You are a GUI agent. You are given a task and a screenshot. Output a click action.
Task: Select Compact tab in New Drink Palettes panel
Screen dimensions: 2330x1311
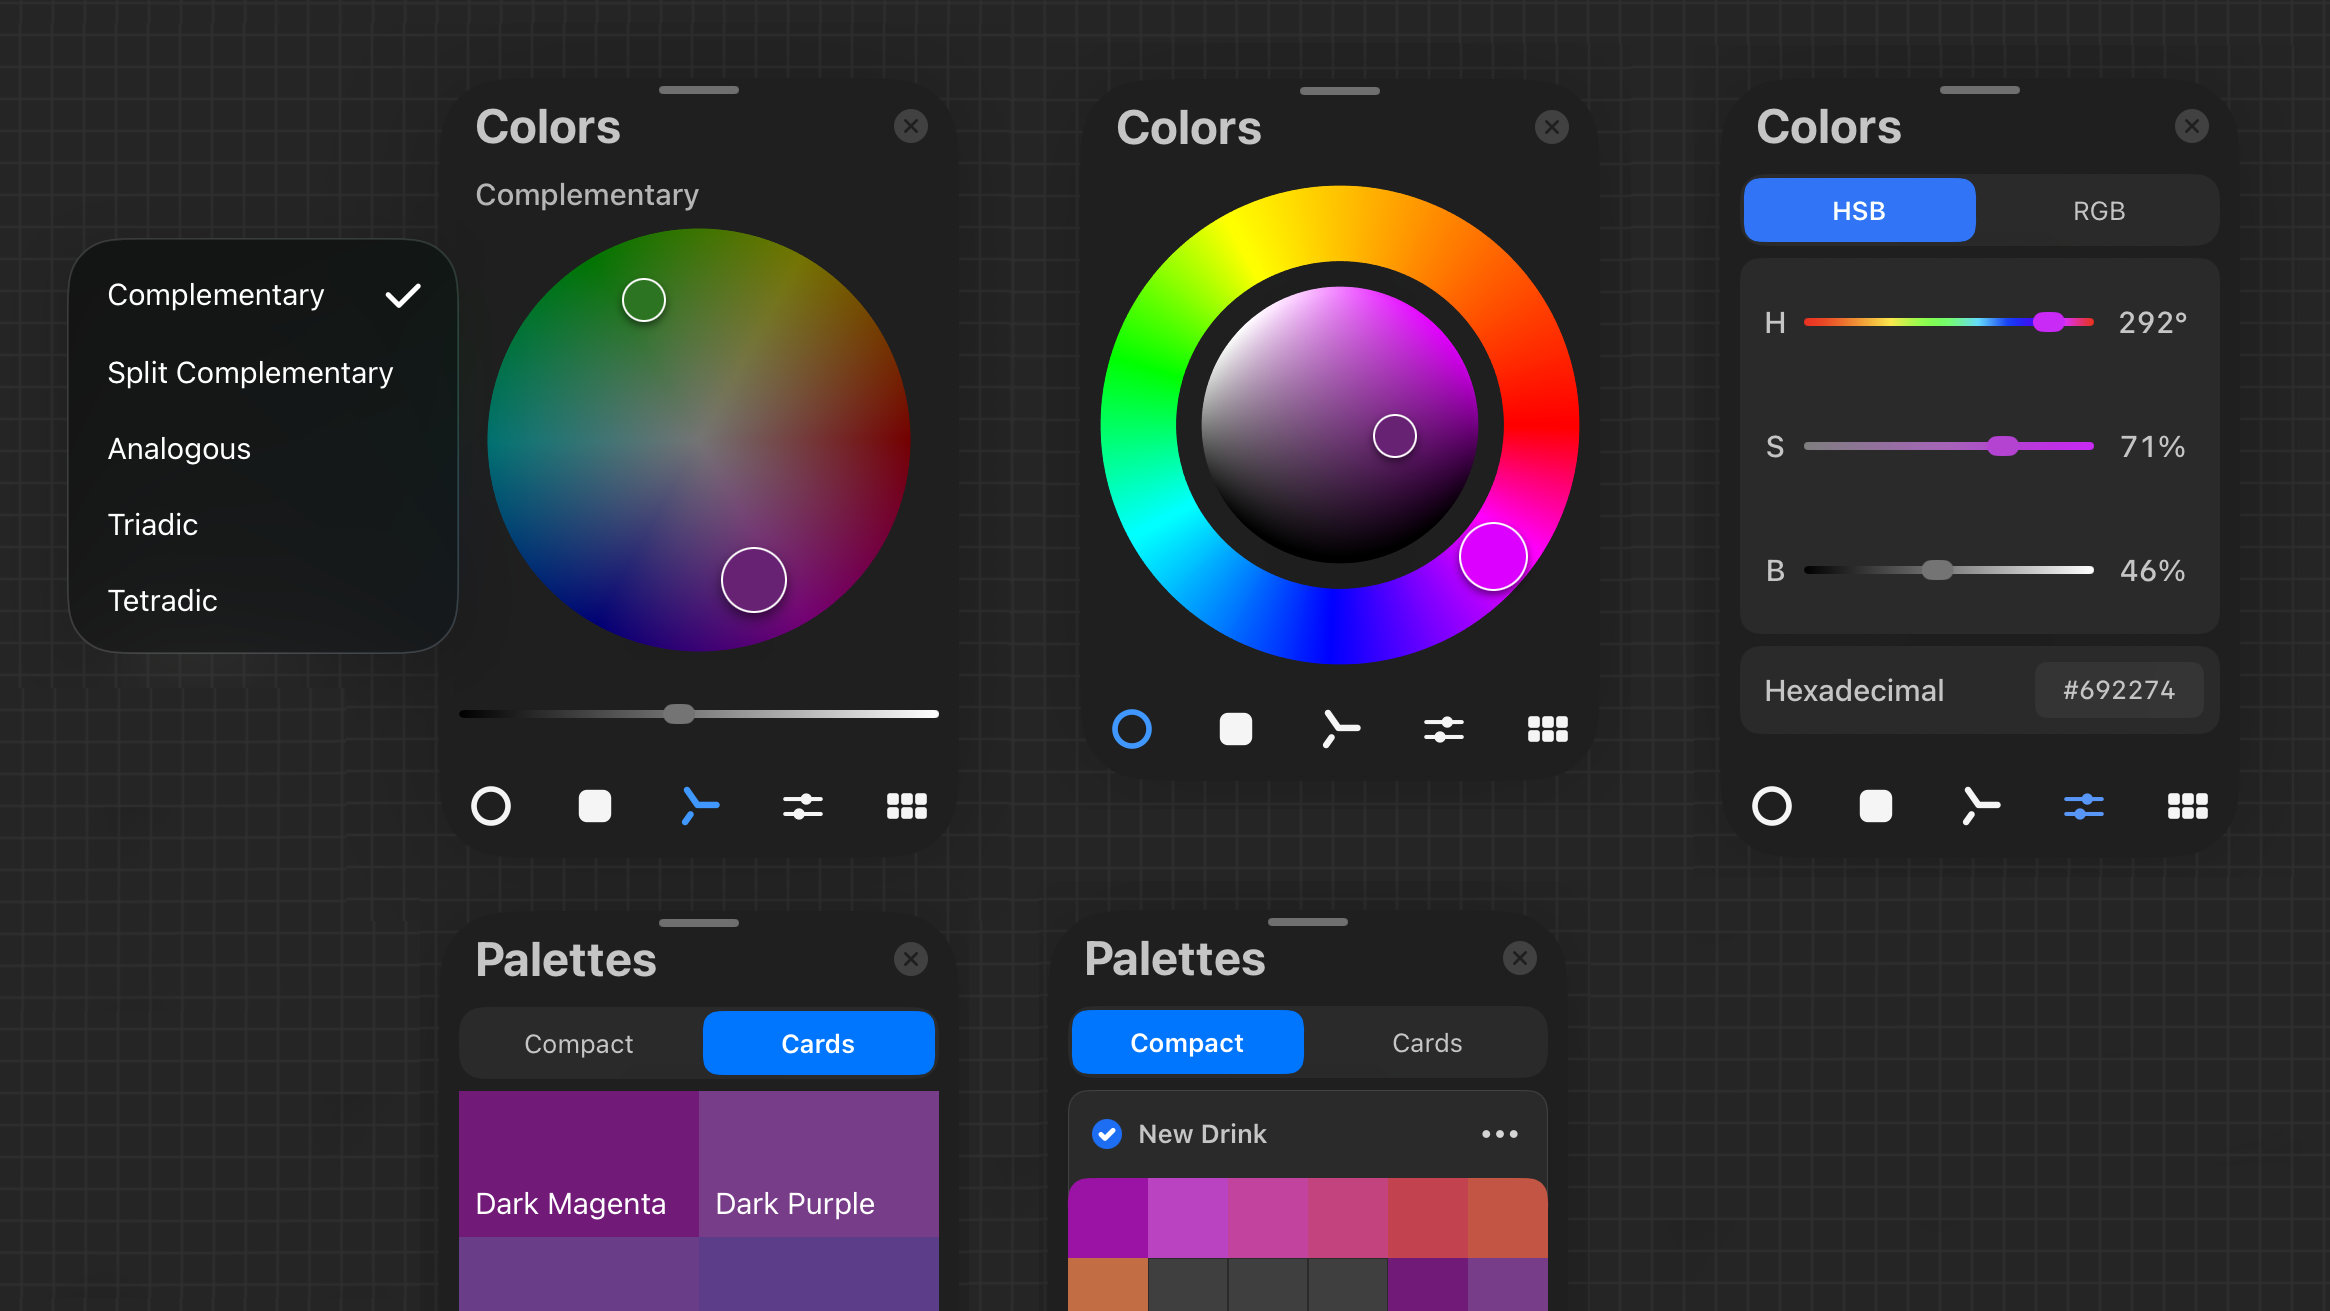pyautogui.click(x=1187, y=1043)
